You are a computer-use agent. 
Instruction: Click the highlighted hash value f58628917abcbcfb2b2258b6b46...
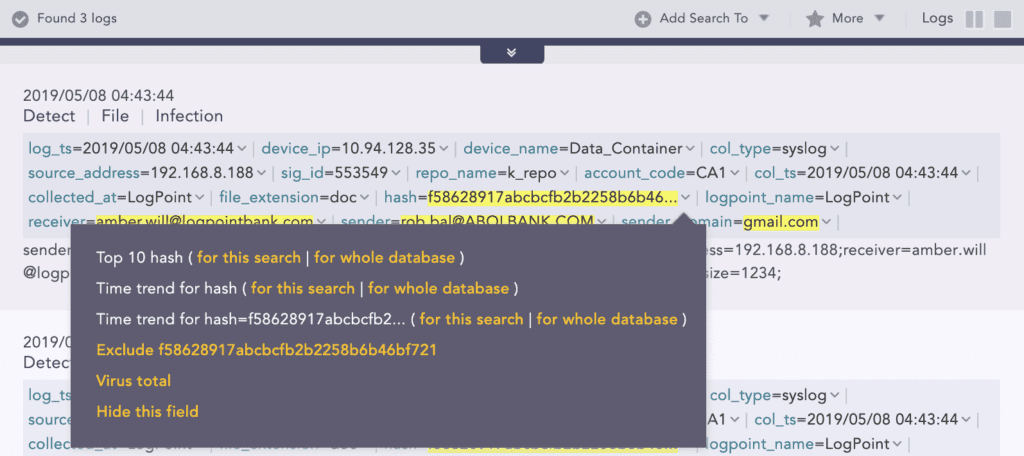(552, 198)
